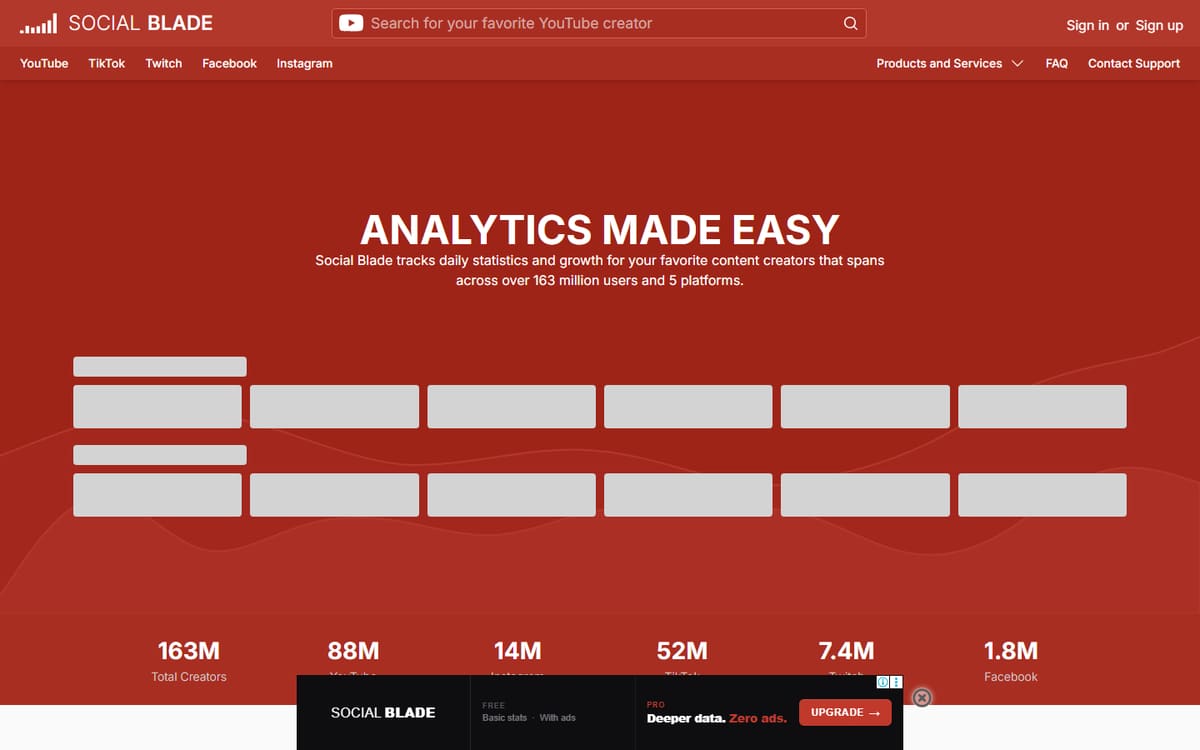Click the 14M stat value
This screenshot has height=750, width=1200.
click(517, 651)
